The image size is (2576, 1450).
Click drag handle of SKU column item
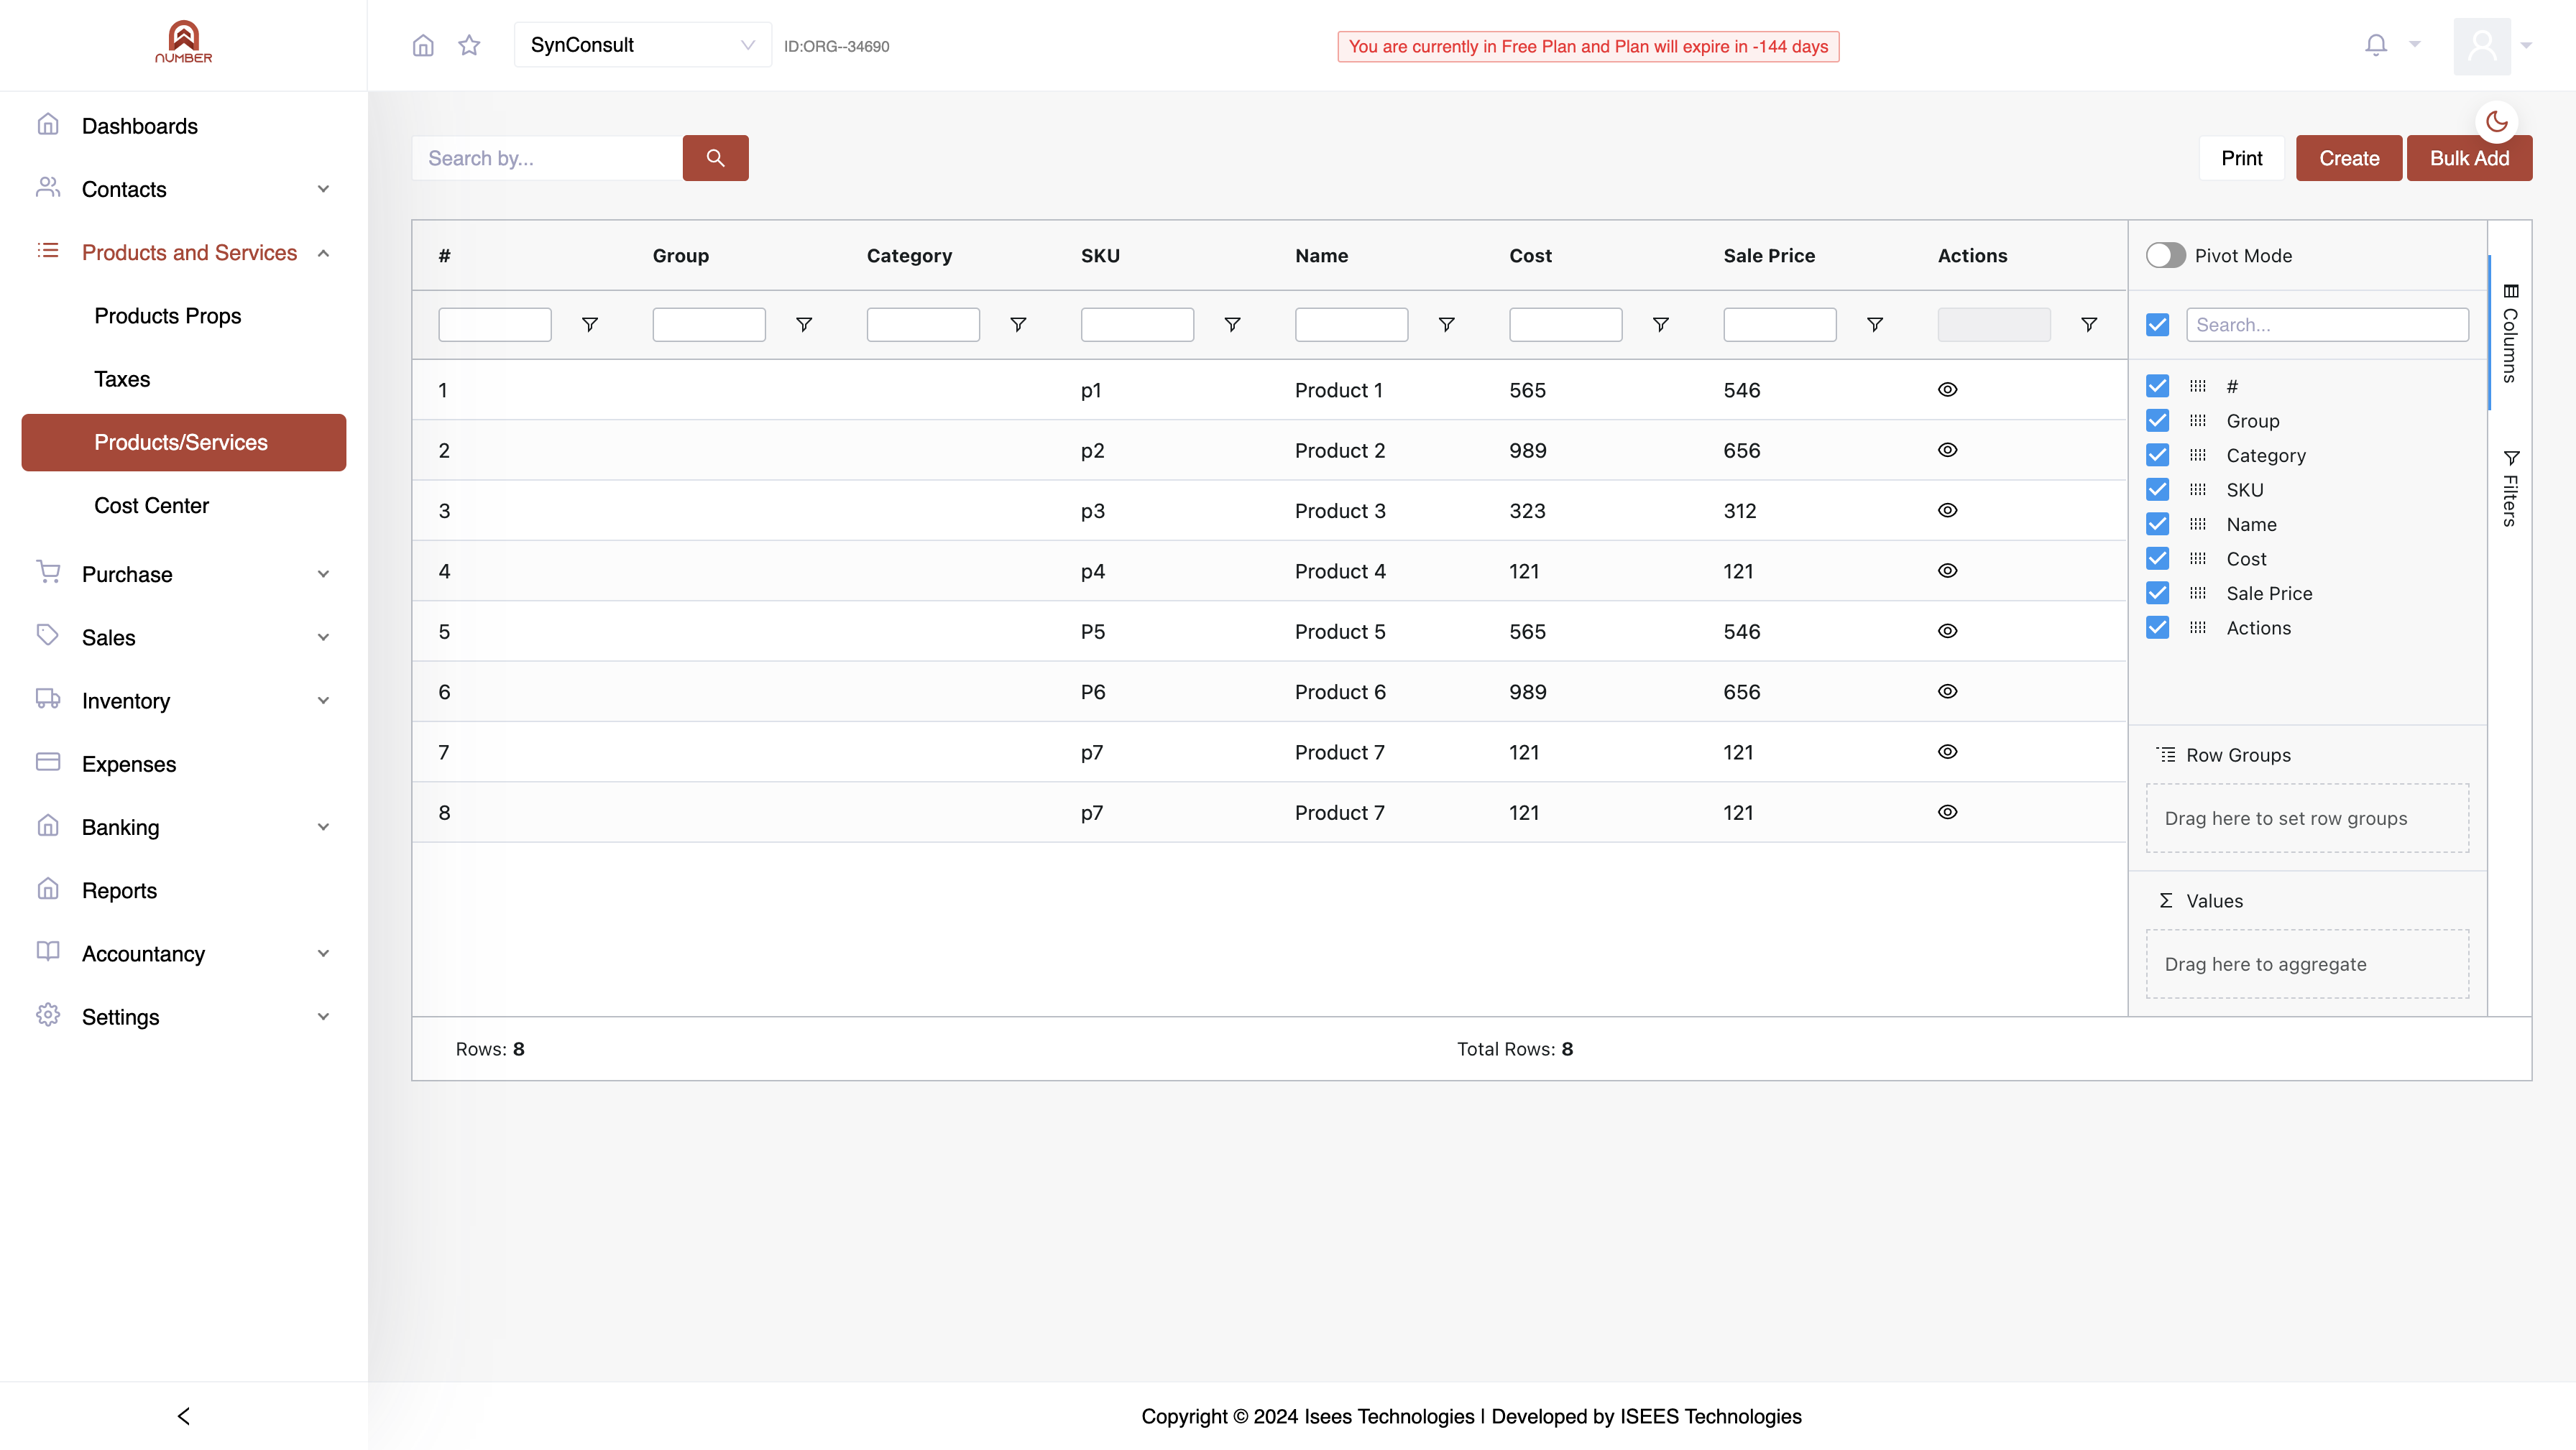2197,490
